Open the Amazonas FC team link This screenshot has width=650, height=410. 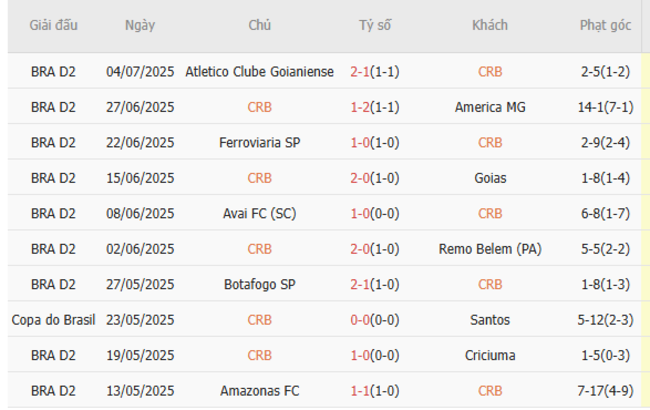point(260,391)
